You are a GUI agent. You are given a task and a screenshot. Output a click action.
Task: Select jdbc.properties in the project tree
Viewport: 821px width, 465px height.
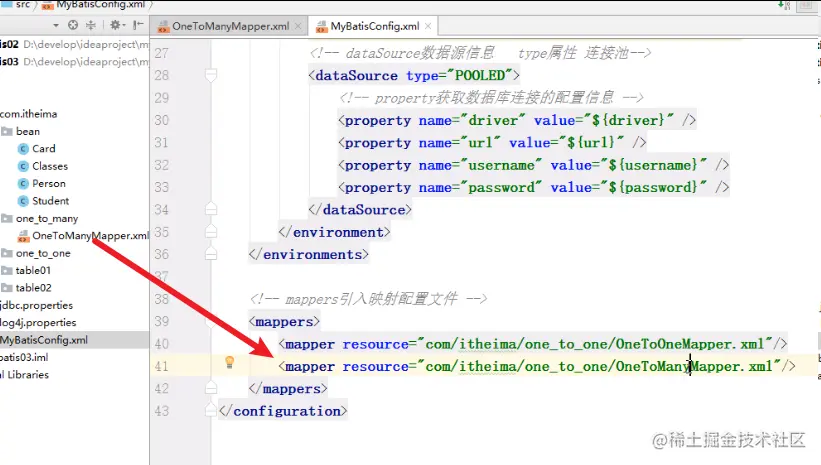pyautogui.click(x=36, y=305)
